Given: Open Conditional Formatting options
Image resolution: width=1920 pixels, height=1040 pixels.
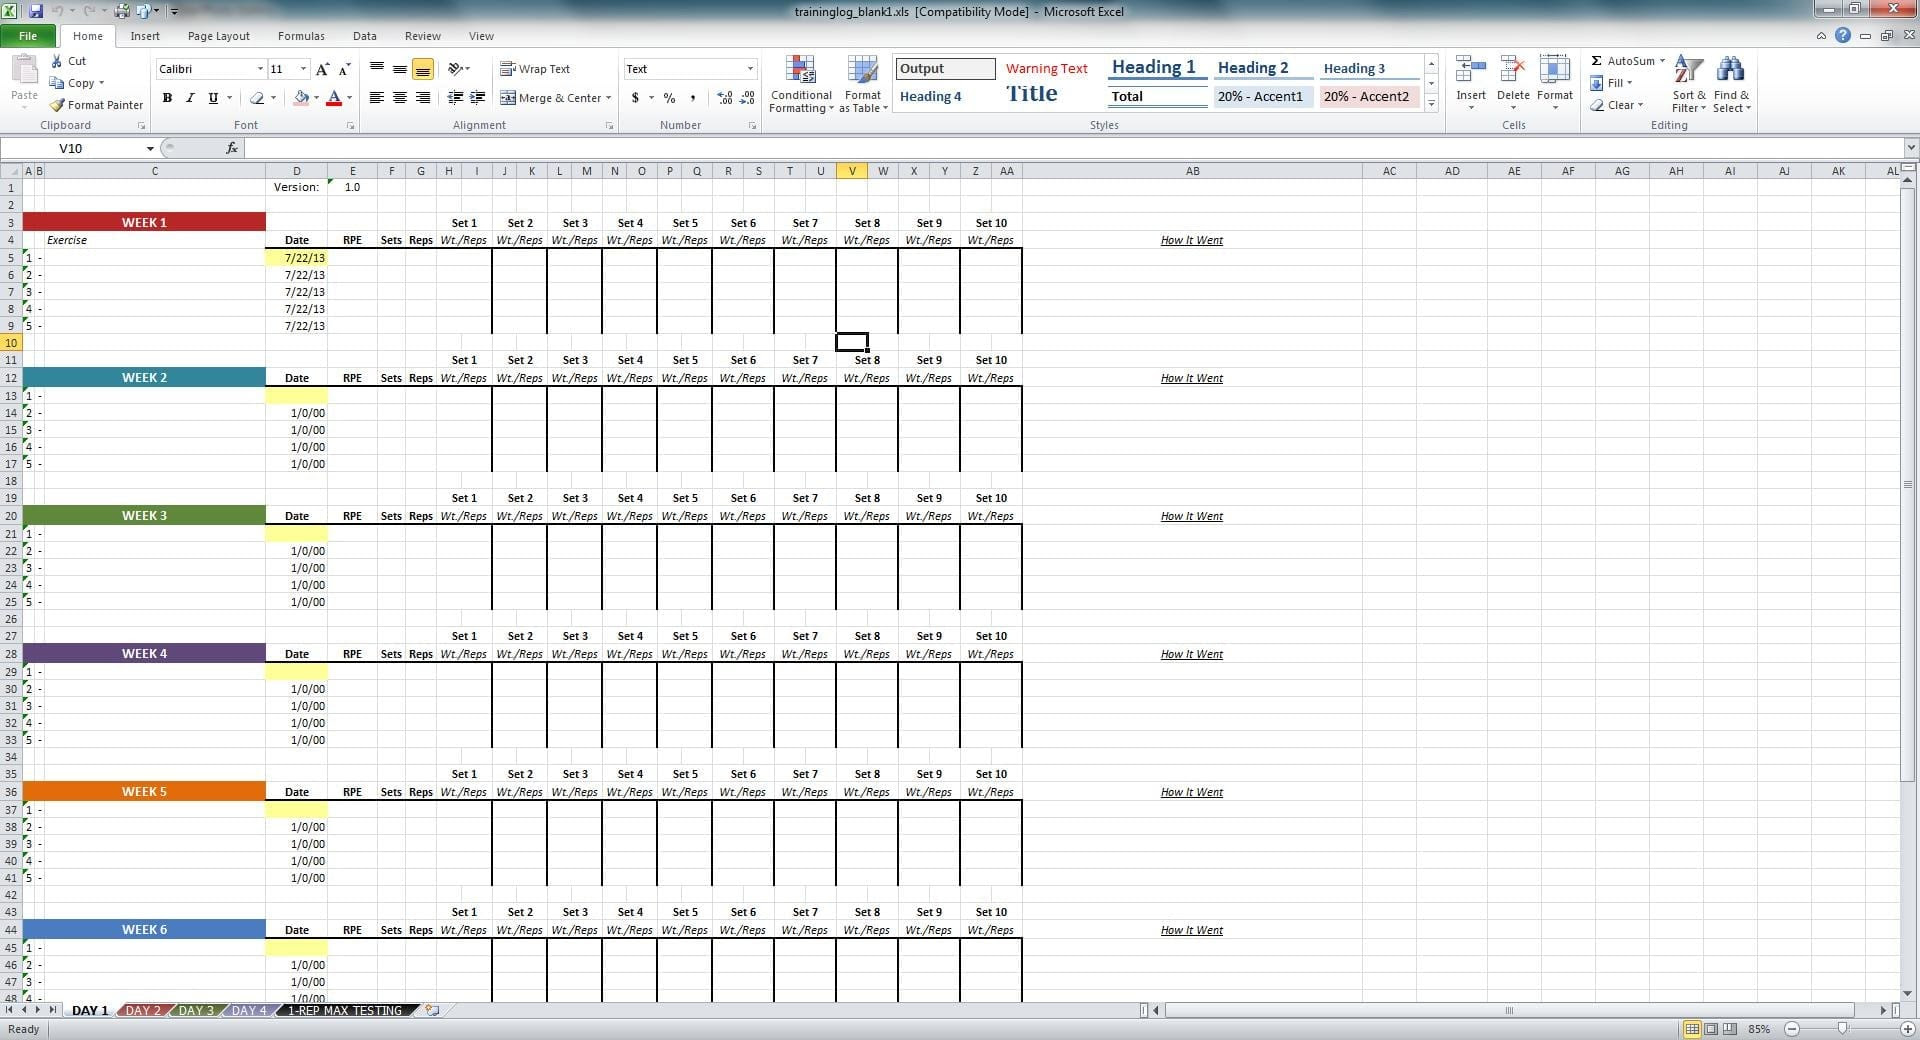Looking at the screenshot, I should click(x=801, y=84).
